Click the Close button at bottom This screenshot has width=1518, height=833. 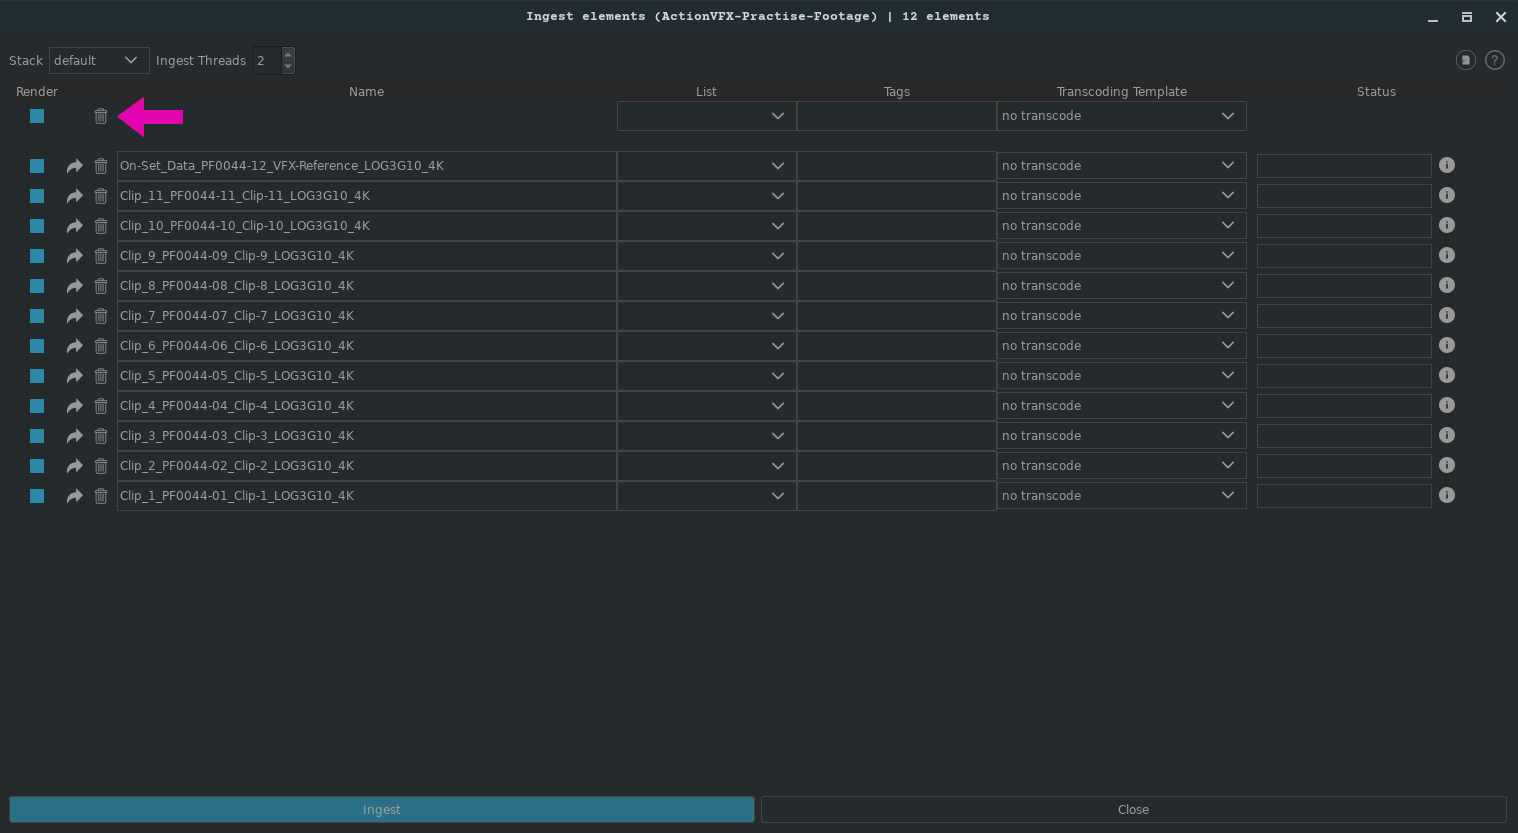click(x=1133, y=809)
